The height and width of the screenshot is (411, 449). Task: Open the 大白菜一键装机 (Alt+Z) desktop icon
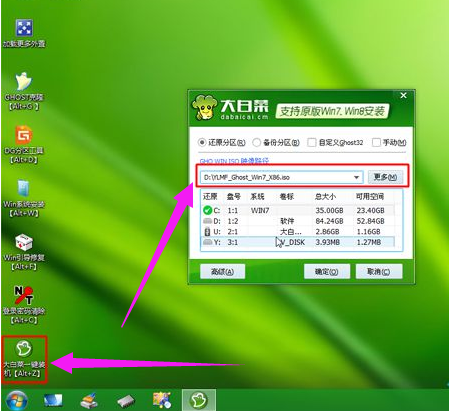point(24,359)
